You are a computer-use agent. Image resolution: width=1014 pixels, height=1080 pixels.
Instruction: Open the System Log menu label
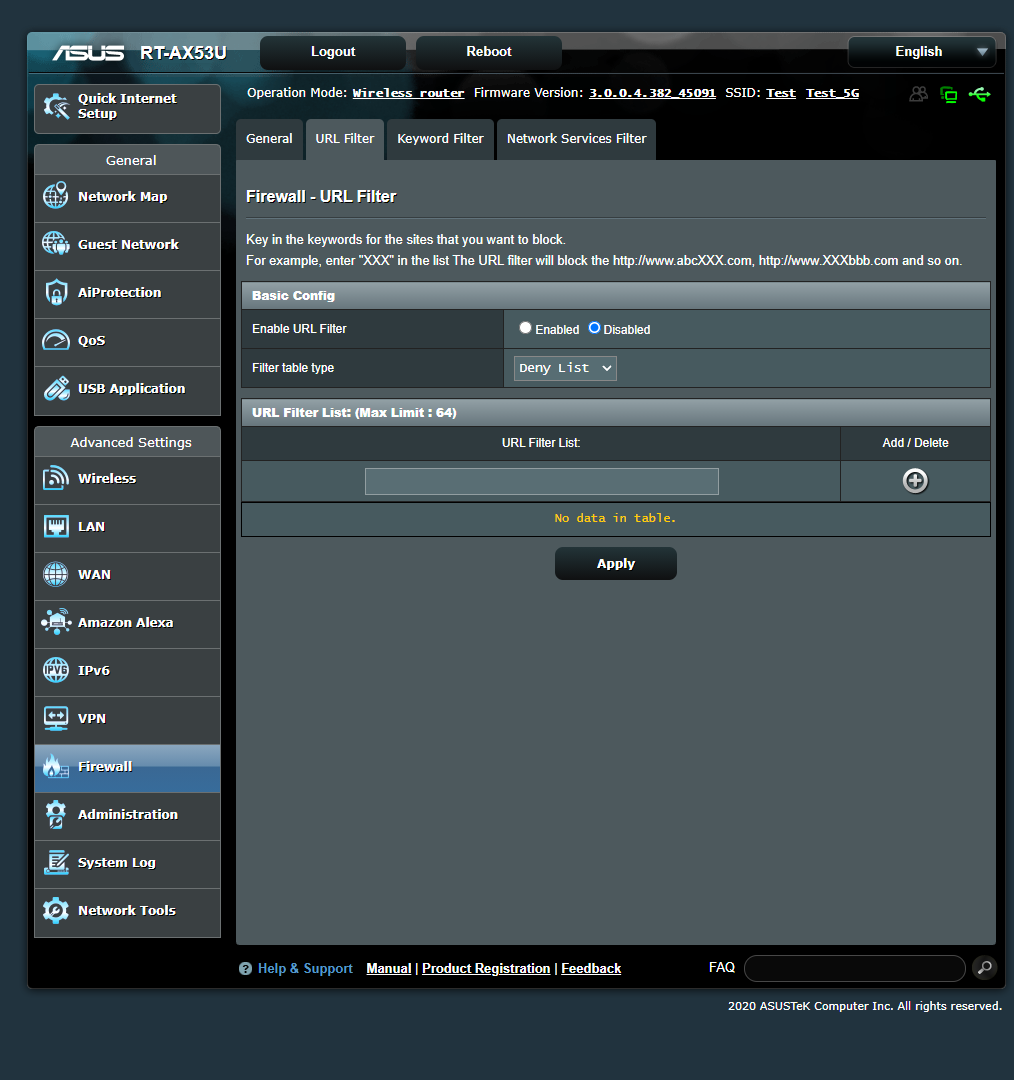[116, 862]
